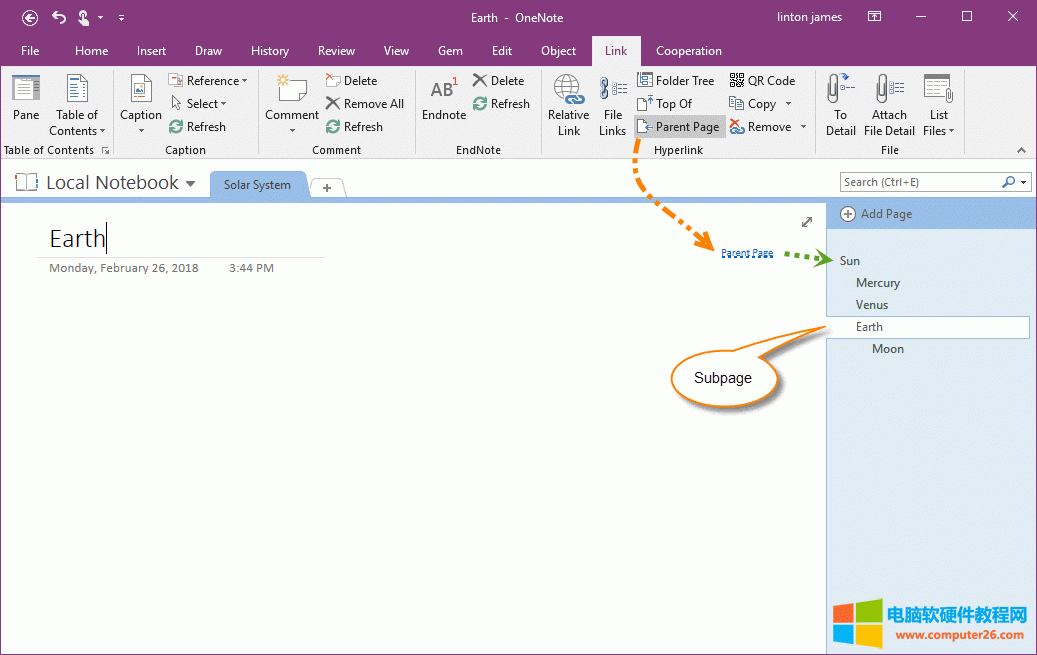Expand the Local Notebook dropdown
This screenshot has width=1037, height=655.
coord(190,184)
